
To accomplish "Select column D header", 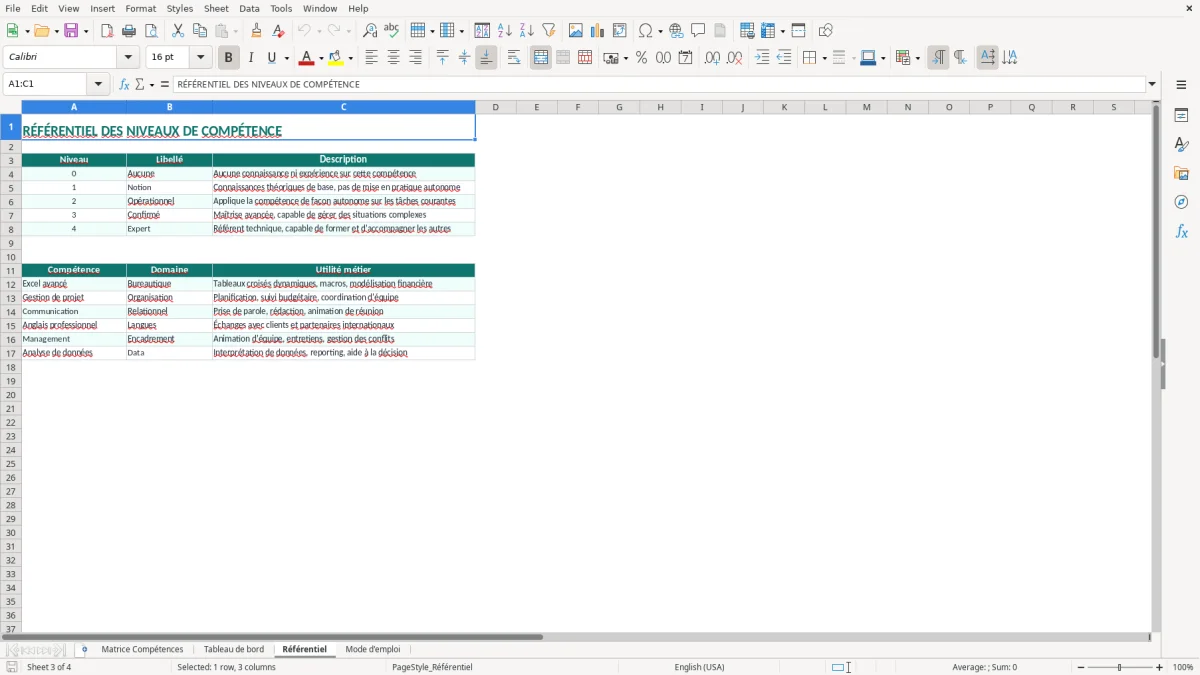I will point(495,107).
